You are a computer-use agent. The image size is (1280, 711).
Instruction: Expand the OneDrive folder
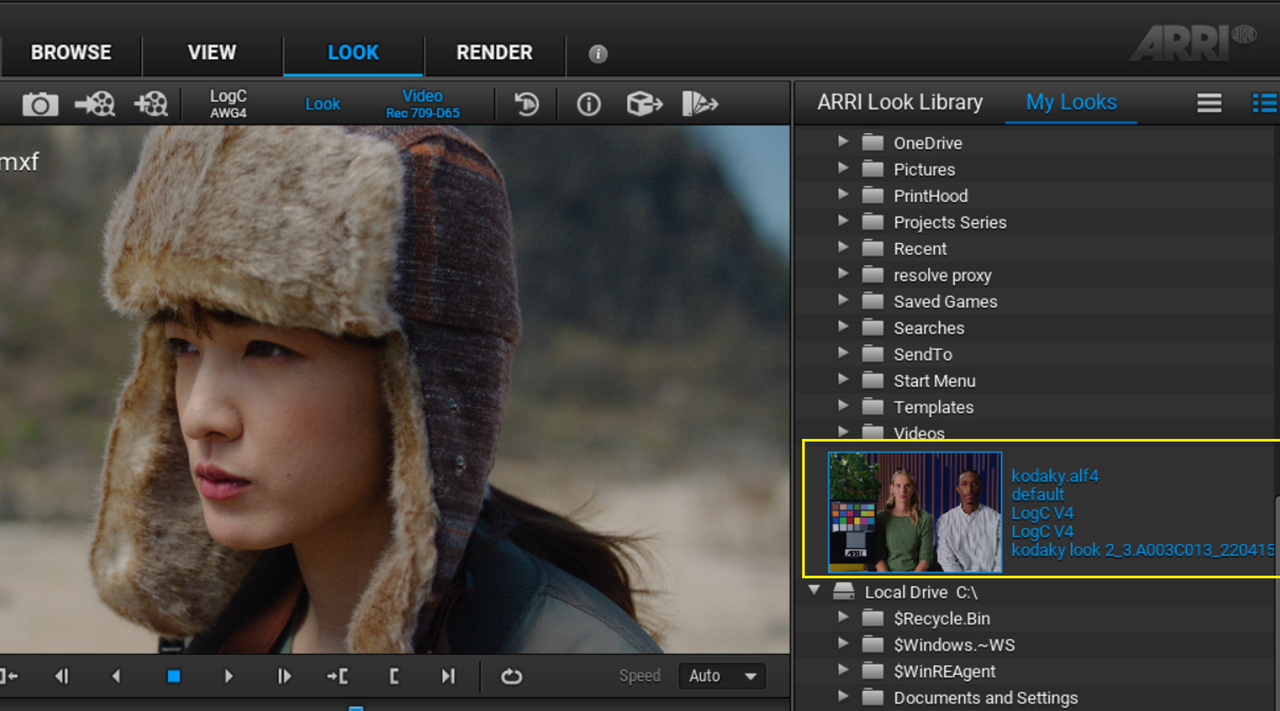(843, 142)
